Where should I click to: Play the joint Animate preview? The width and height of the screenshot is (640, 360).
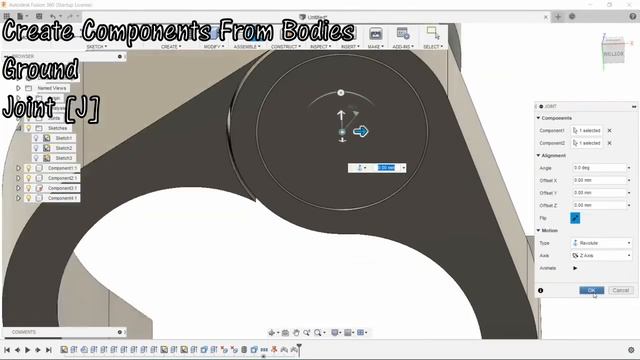pyautogui.click(x=575, y=268)
